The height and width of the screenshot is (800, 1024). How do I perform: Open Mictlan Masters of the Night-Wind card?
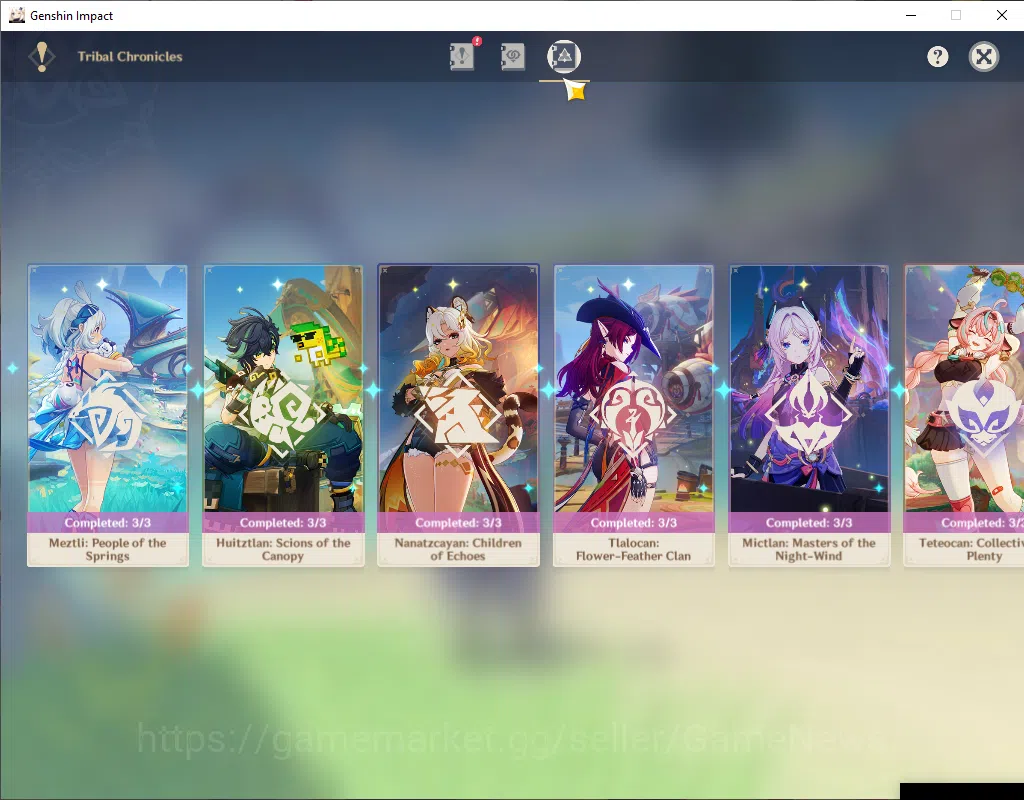809,415
